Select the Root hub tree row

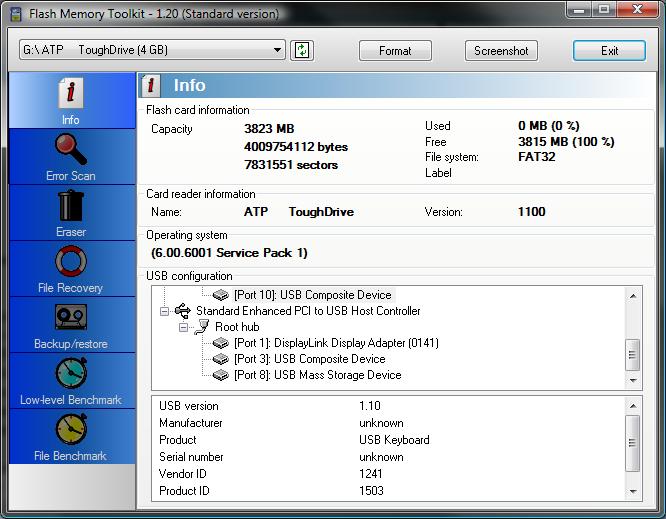point(237,327)
